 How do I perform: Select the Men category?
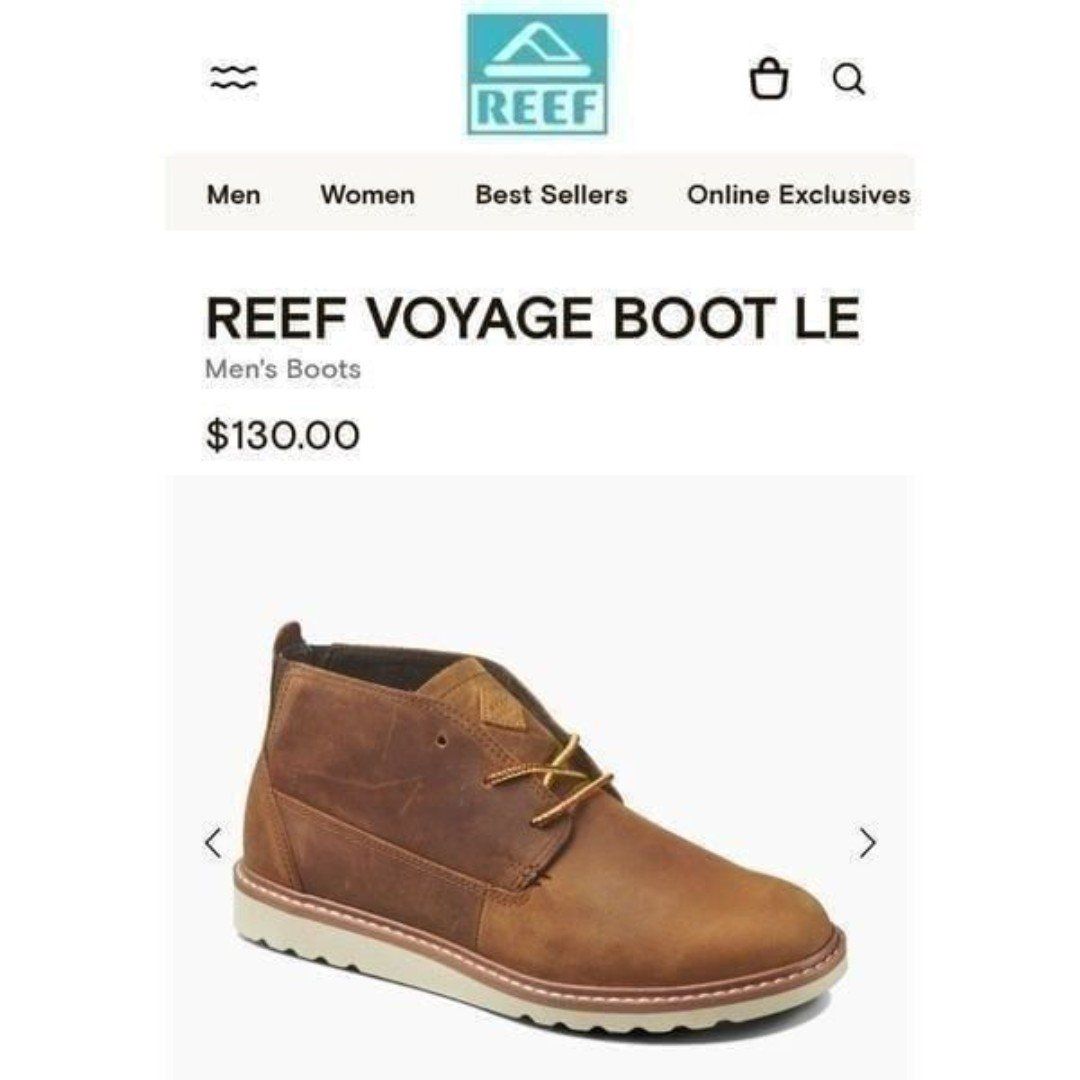point(233,194)
